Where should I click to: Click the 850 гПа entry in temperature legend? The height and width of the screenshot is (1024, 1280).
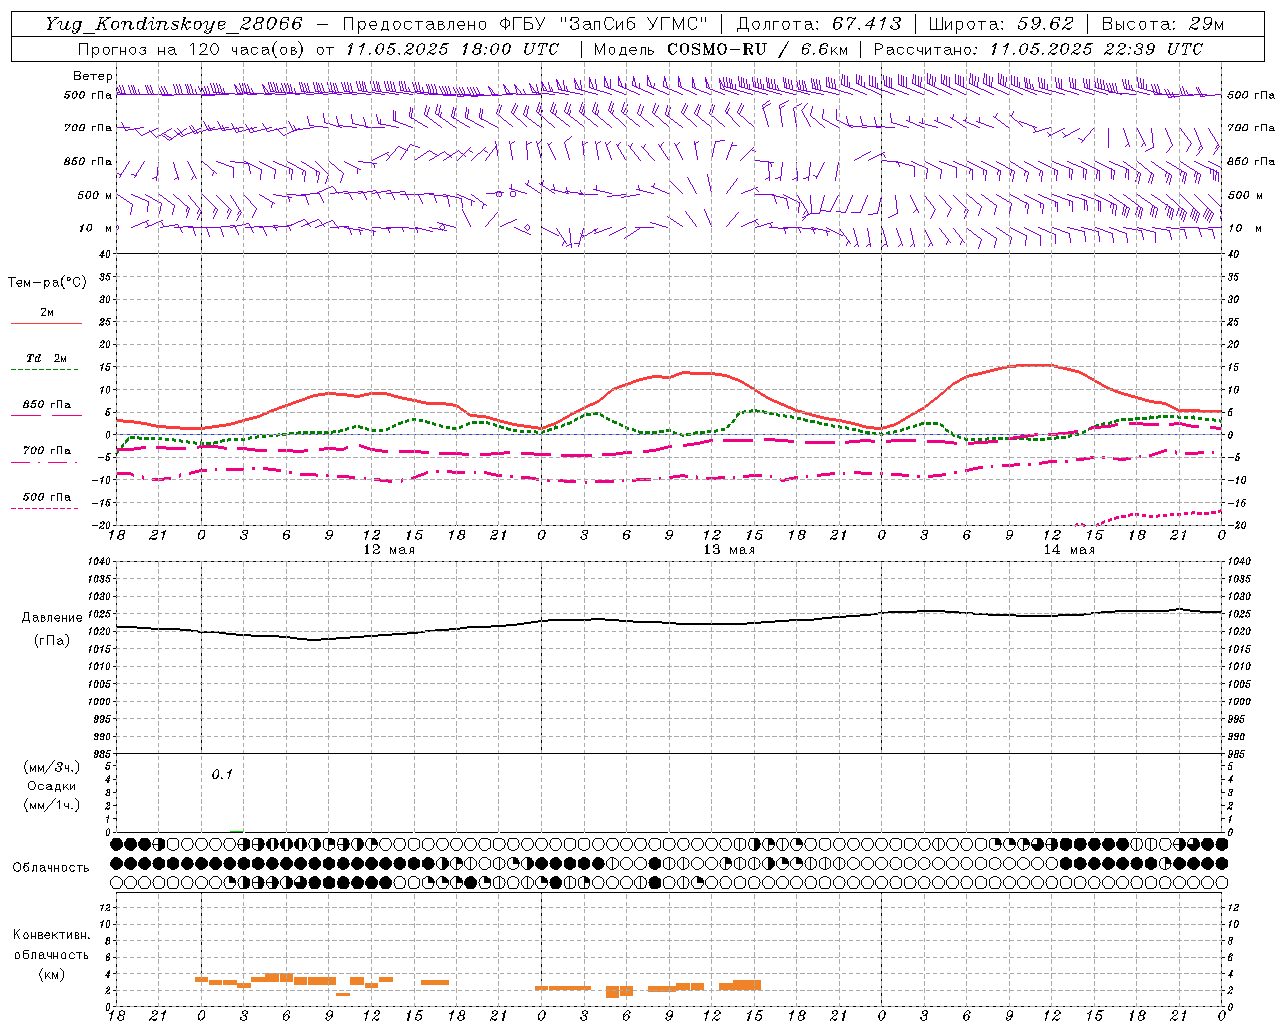(47, 405)
